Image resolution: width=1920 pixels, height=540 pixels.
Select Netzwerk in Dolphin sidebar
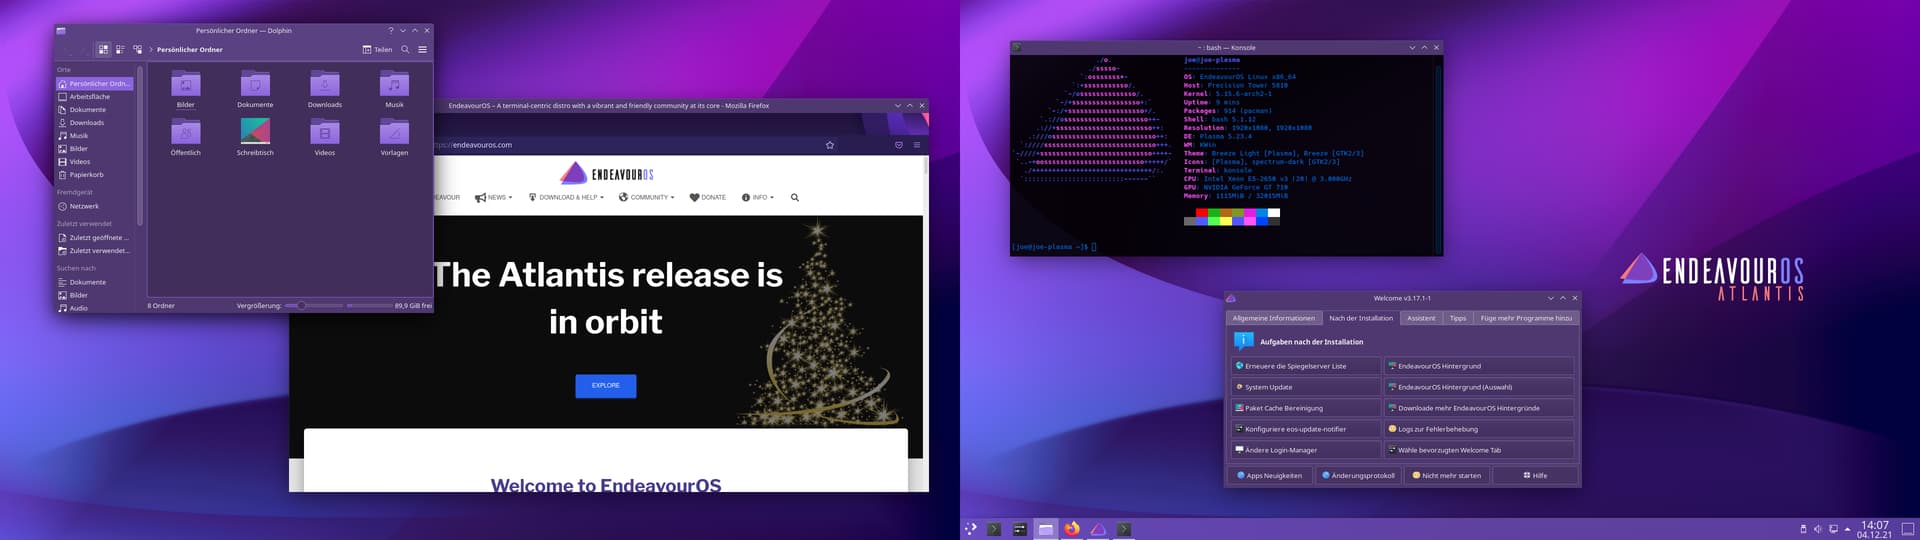pyautogui.click(x=95, y=206)
